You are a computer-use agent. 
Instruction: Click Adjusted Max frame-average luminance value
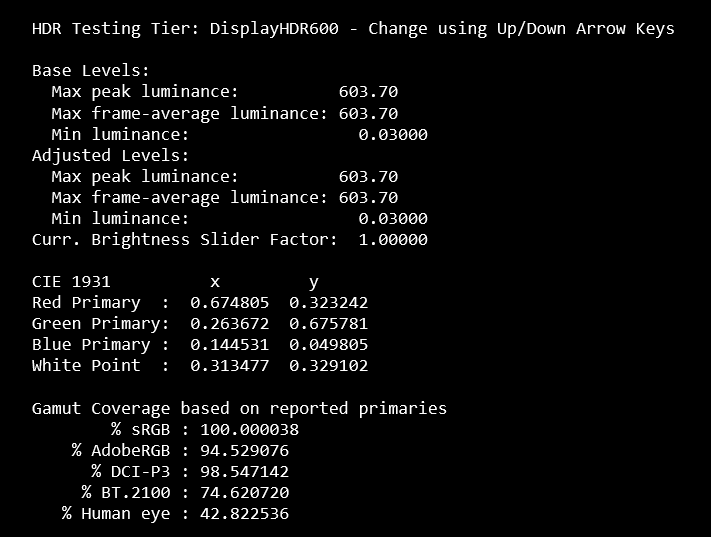point(368,198)
